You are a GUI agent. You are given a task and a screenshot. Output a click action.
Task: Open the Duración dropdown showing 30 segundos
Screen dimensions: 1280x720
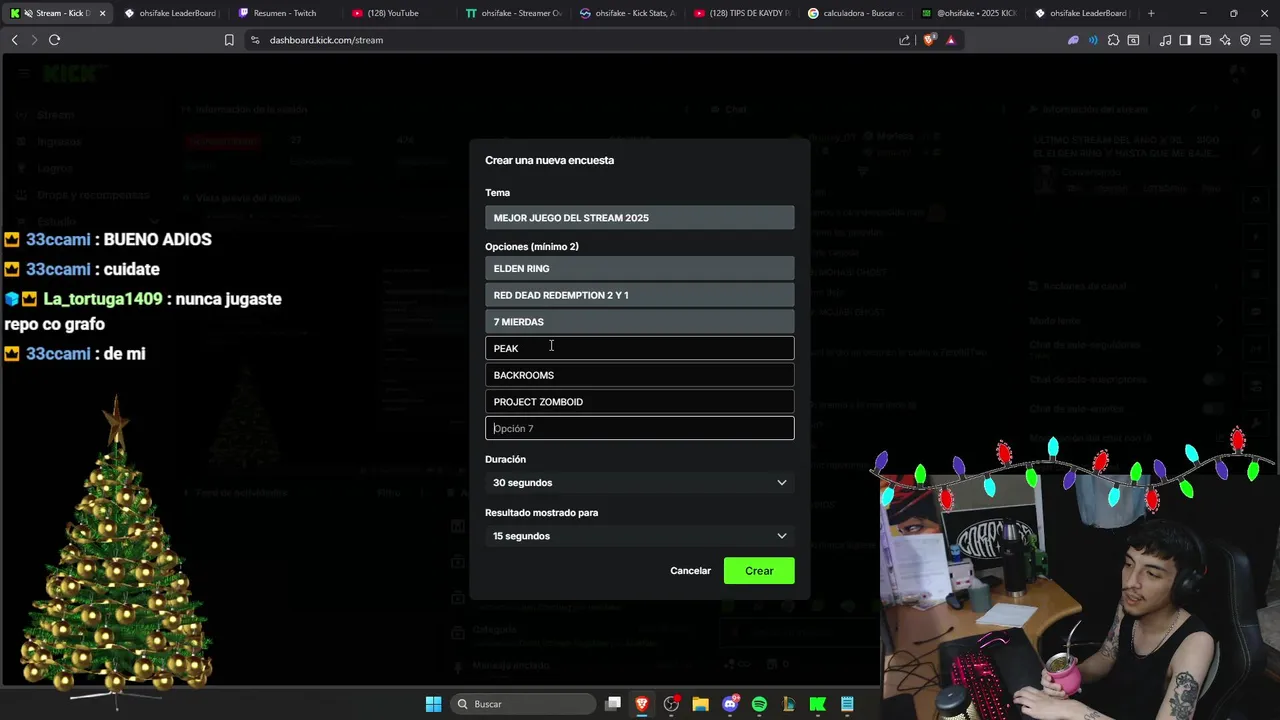point(640,483)
